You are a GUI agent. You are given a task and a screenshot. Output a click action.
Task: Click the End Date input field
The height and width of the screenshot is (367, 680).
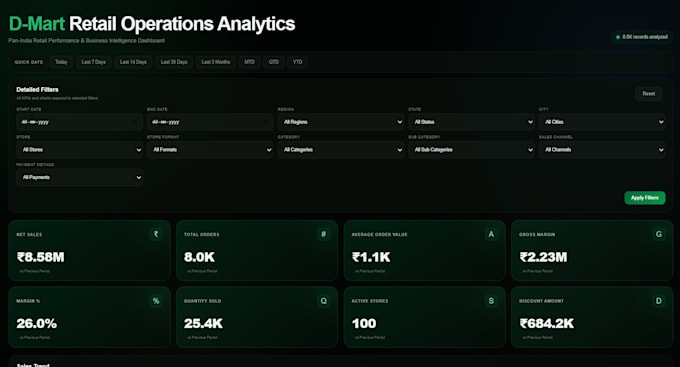click(x=210, y=122)
